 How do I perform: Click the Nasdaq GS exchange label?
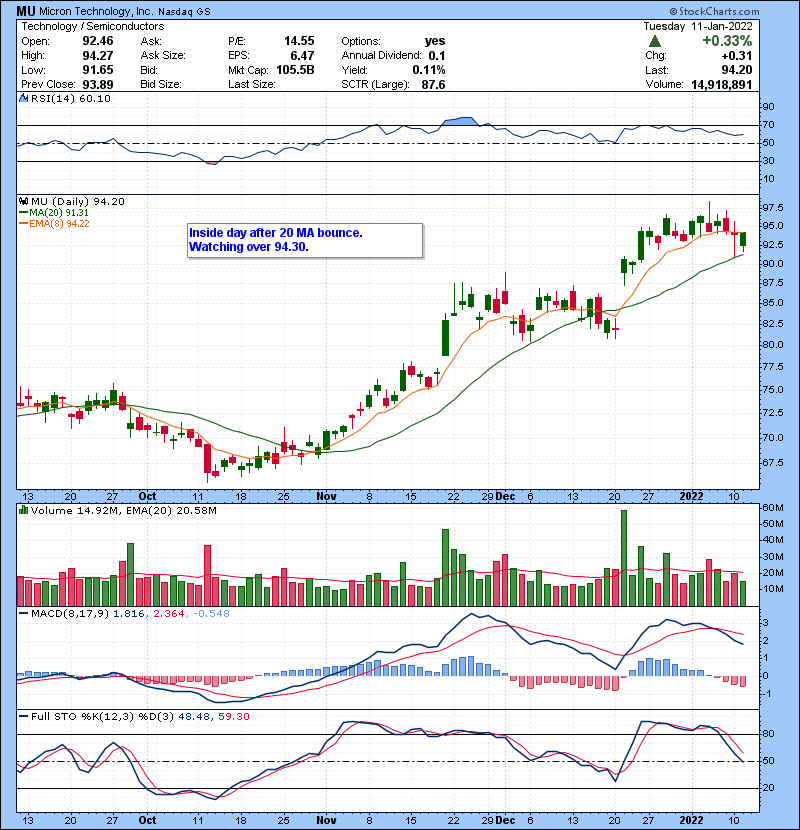[184, 12]
